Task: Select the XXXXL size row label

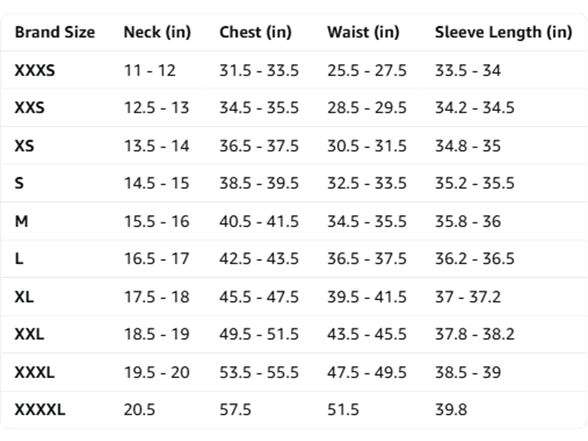Action: pyautogui.click(x=40, y=410)
